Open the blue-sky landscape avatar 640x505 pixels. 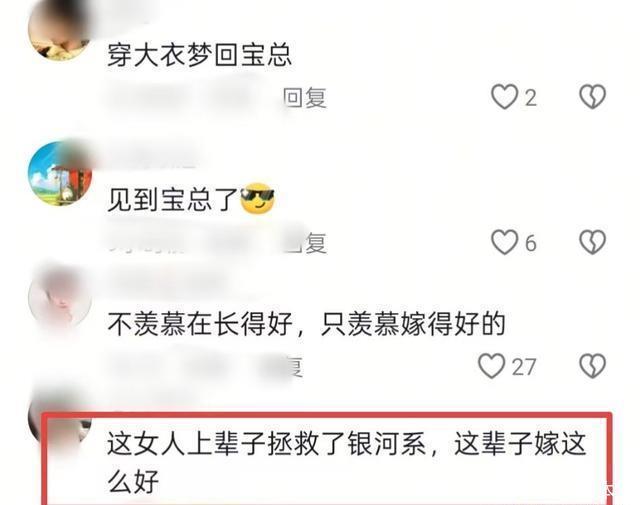click(x=60, y=173)
